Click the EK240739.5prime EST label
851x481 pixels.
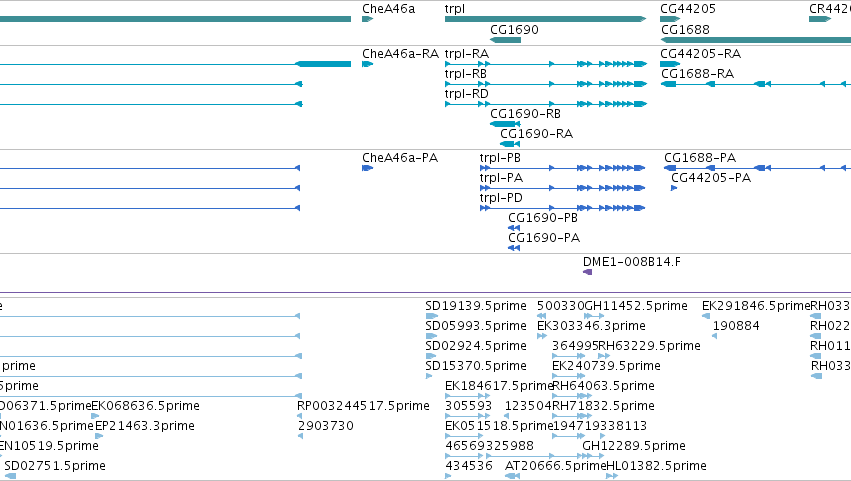[x=606, y=366]
